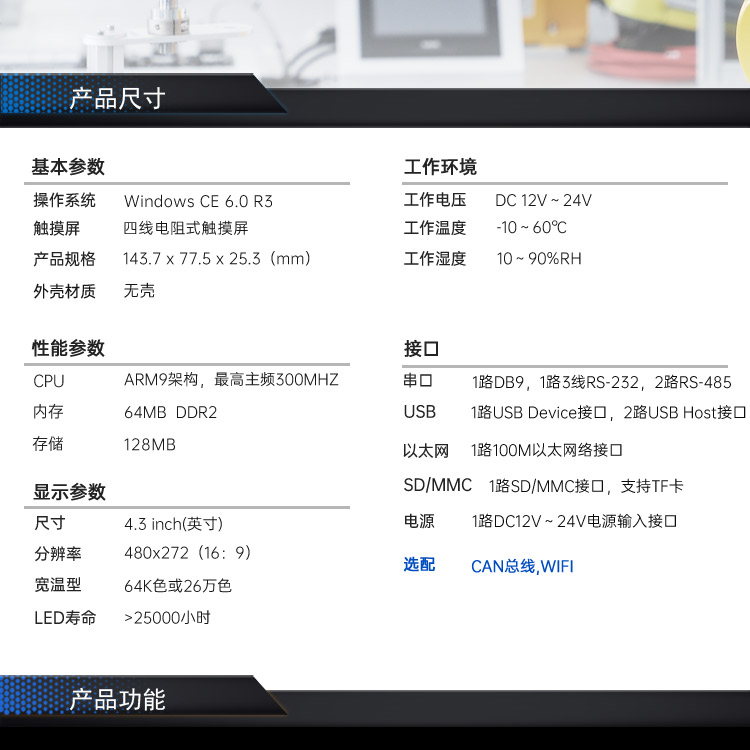Select the 基本参数 heading
Image resolution: width=750 pixels, height=750 pixels.
coord(68,167)
